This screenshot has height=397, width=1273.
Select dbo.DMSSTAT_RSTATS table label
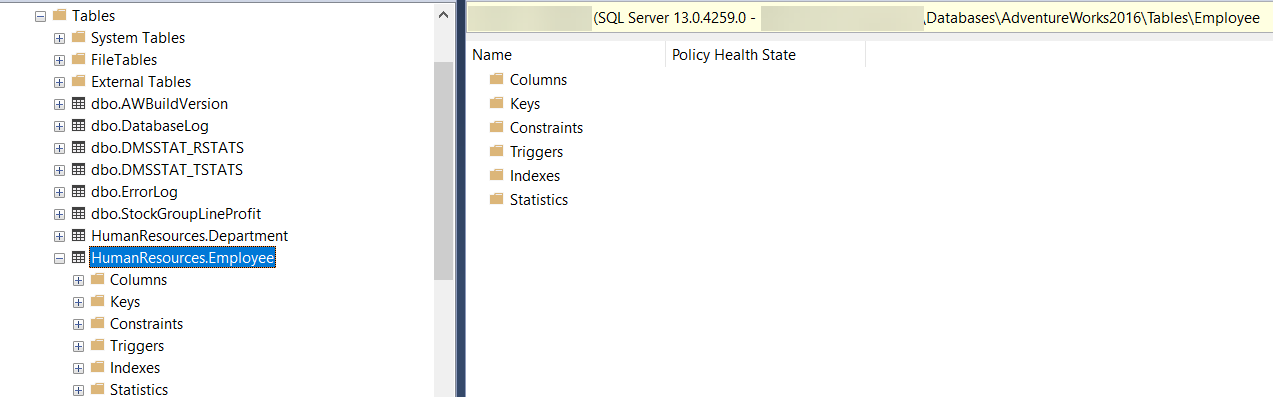(167, 148)
